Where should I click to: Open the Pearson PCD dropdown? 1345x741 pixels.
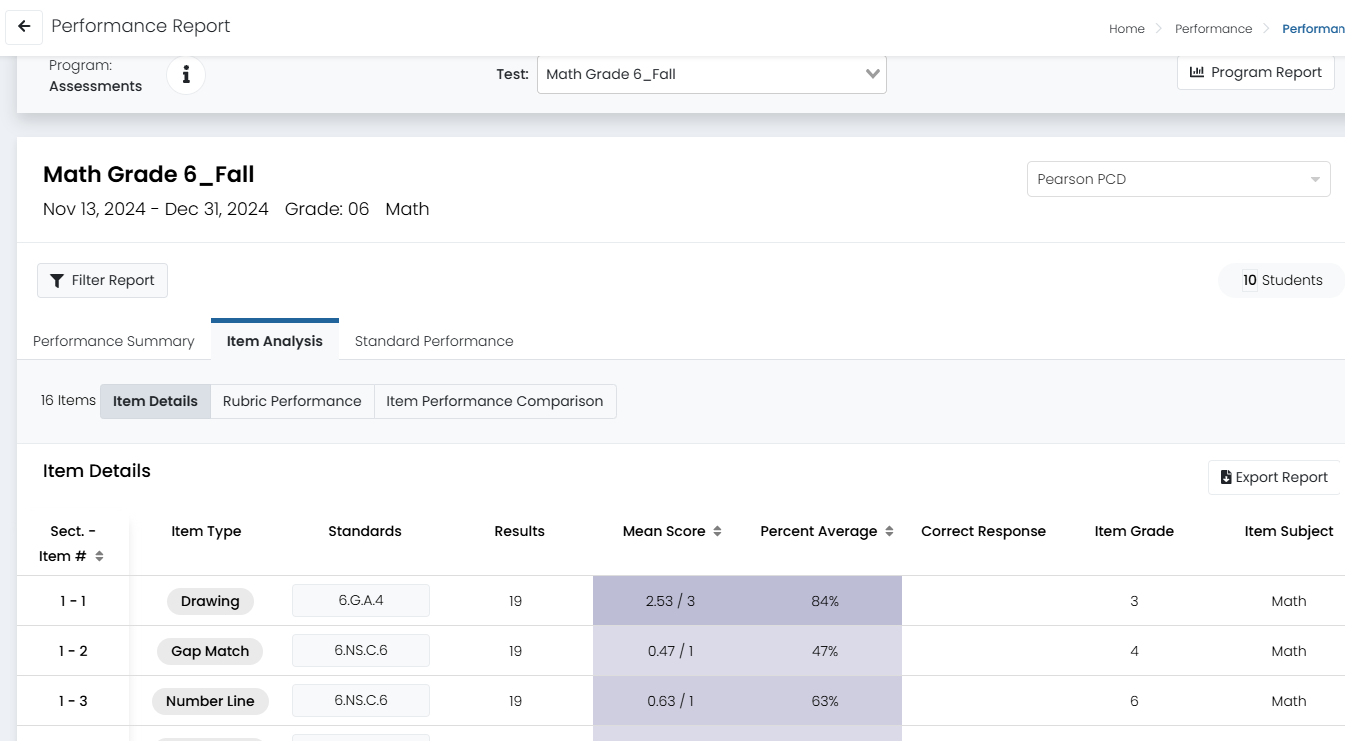[1179, 179]
